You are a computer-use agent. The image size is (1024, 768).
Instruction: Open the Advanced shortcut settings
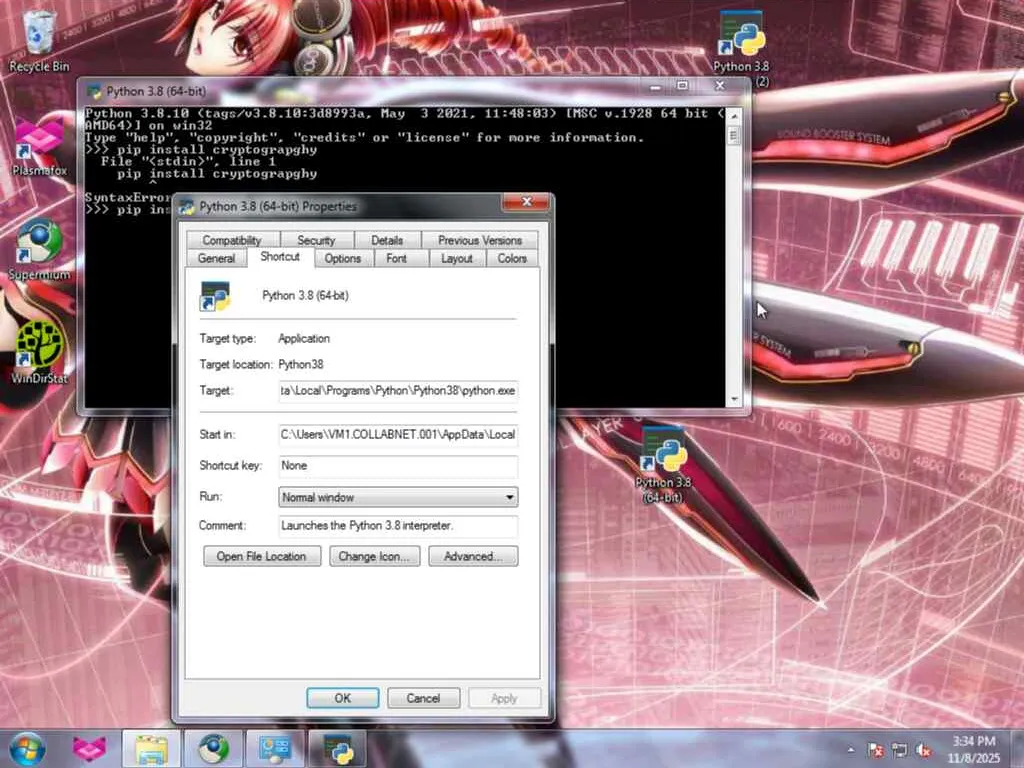[473, 556]
